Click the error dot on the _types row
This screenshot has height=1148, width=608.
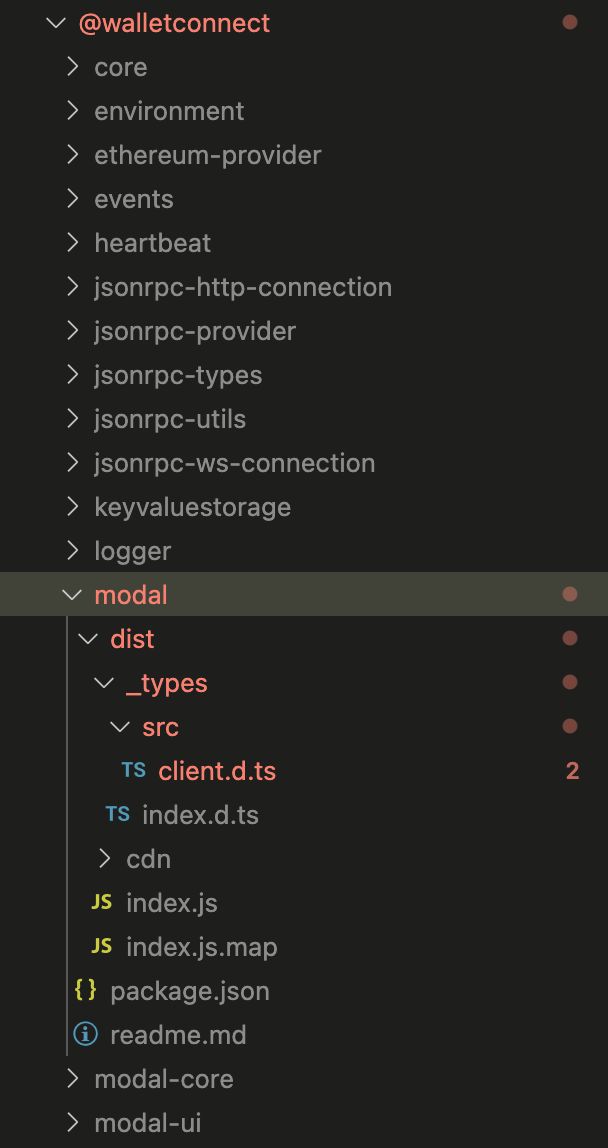point(570,682)
